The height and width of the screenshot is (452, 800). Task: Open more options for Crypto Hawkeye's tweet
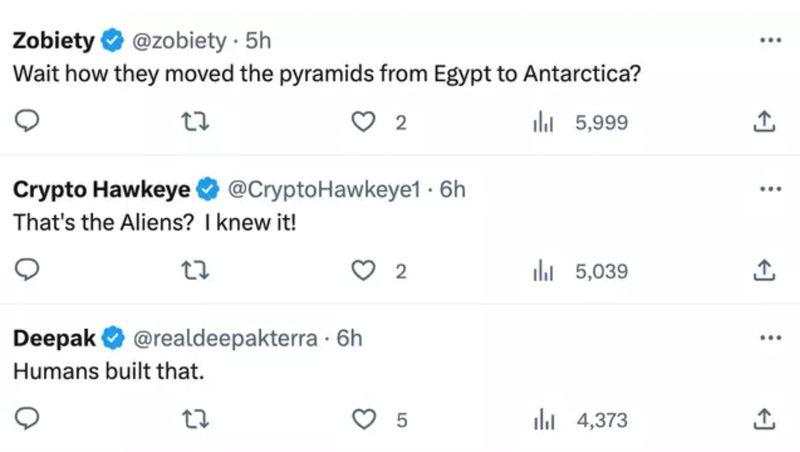click(x=770, y=189)
